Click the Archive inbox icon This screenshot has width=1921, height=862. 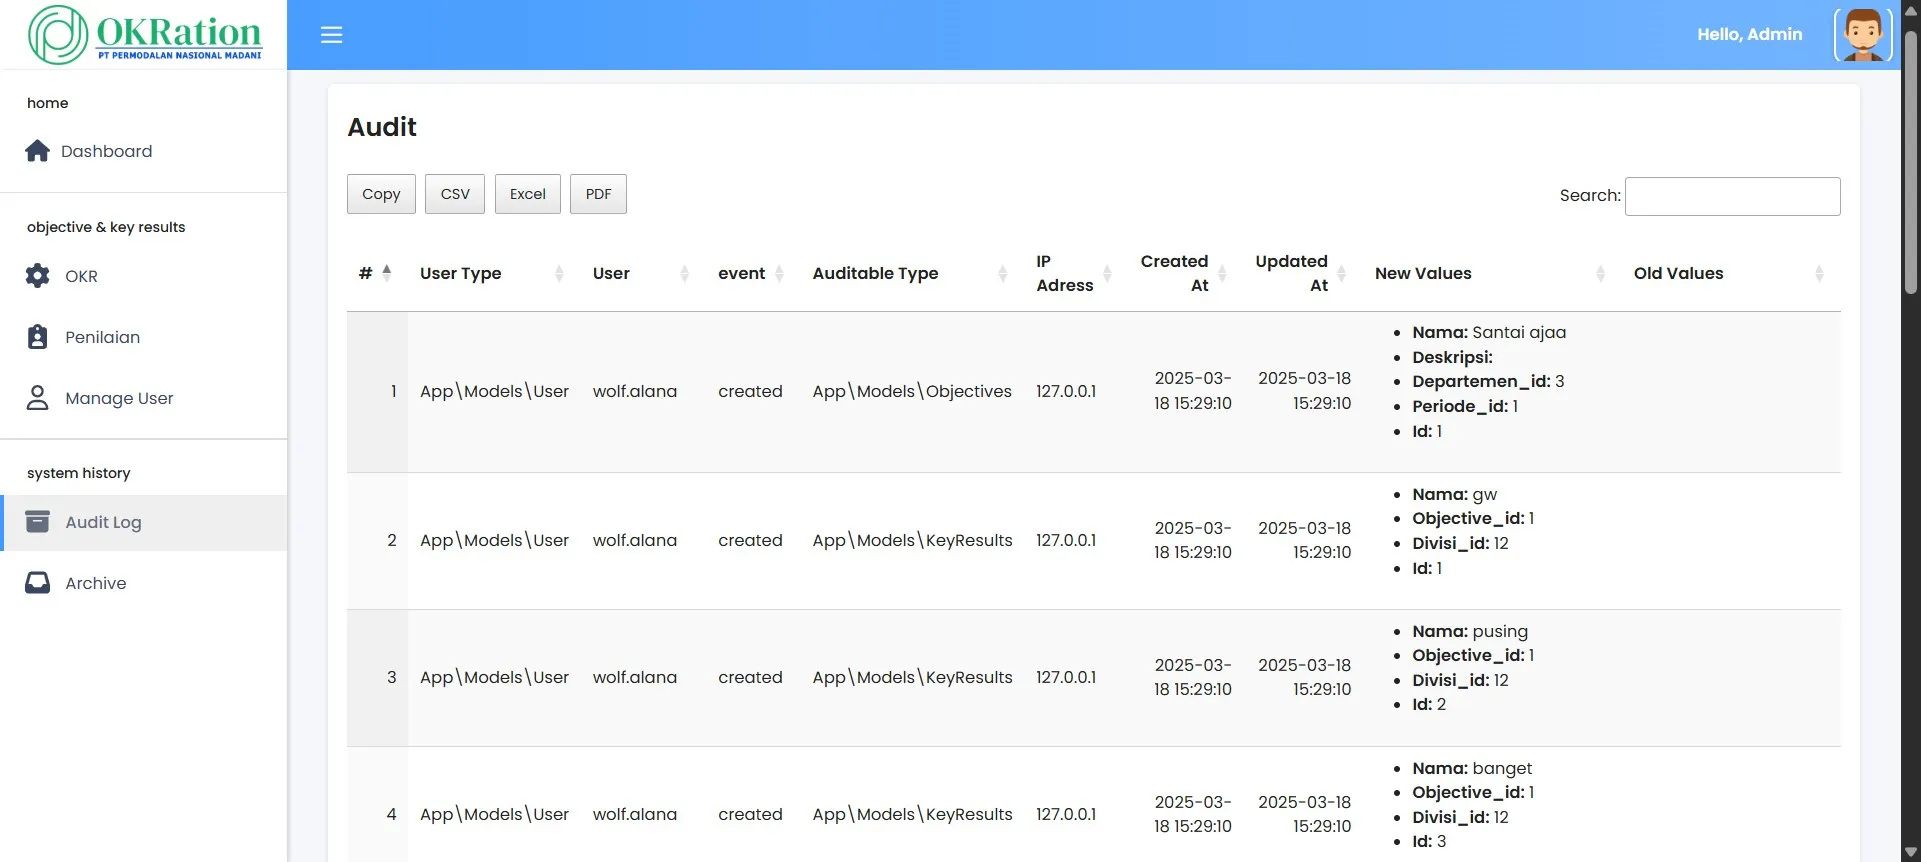point(37,583)
